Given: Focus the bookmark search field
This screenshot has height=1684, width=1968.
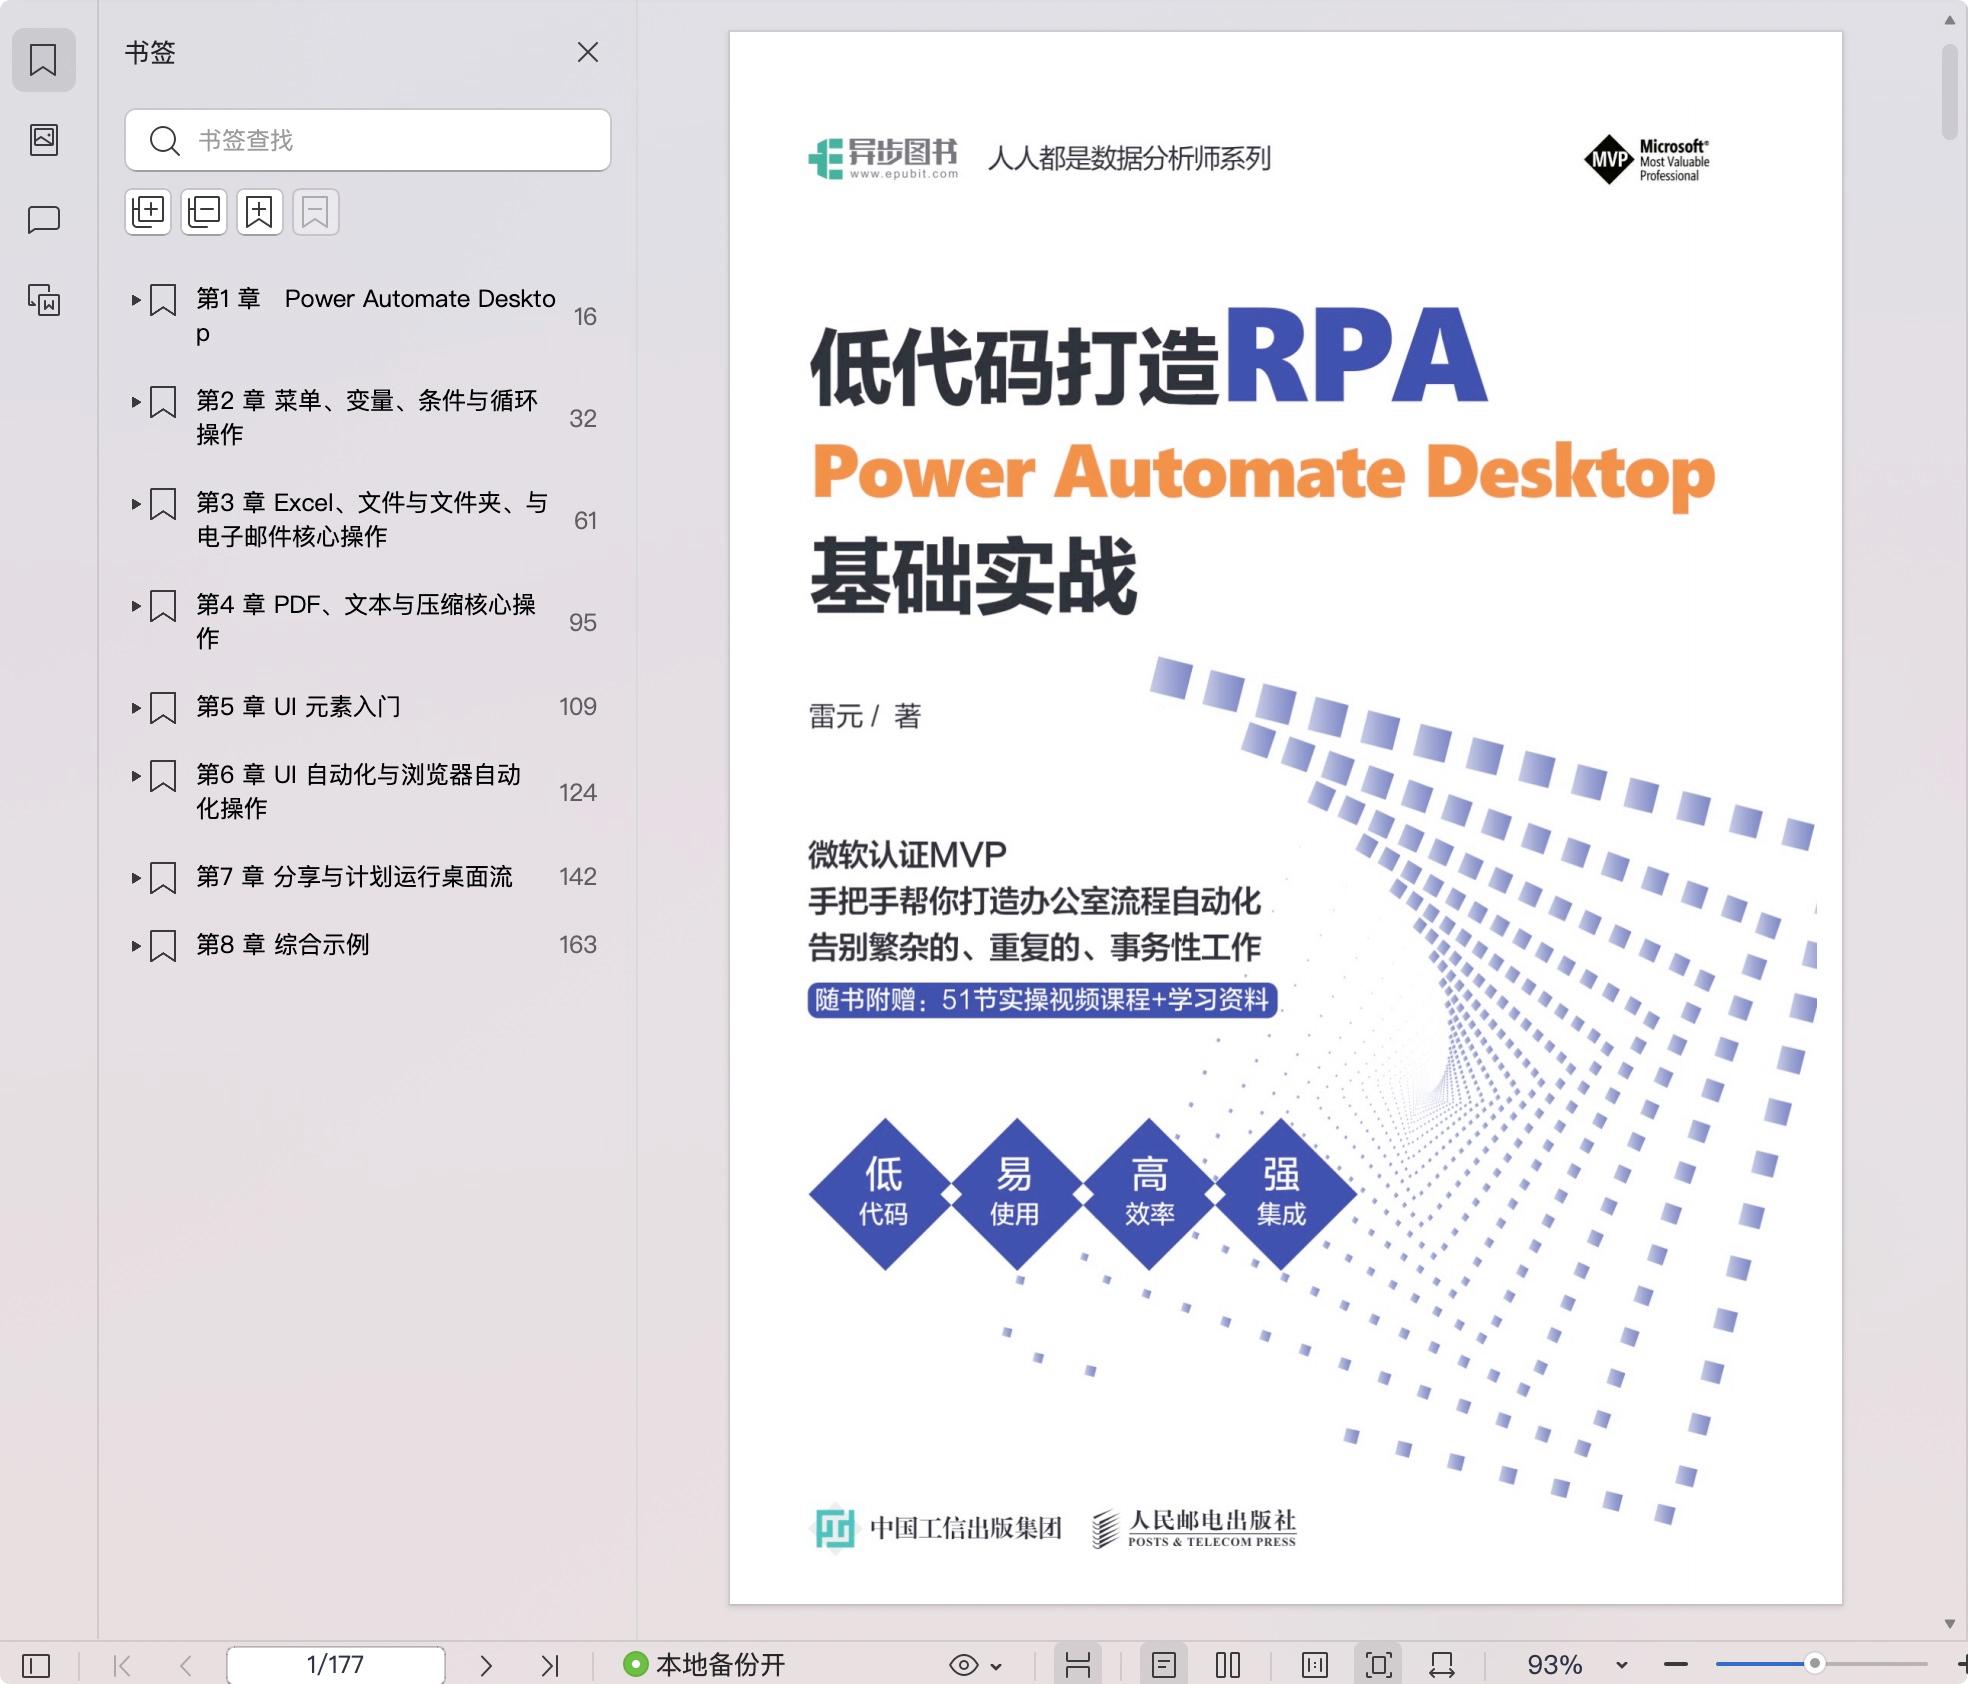Looking at the screenshot, I should [x=368, y=140].
